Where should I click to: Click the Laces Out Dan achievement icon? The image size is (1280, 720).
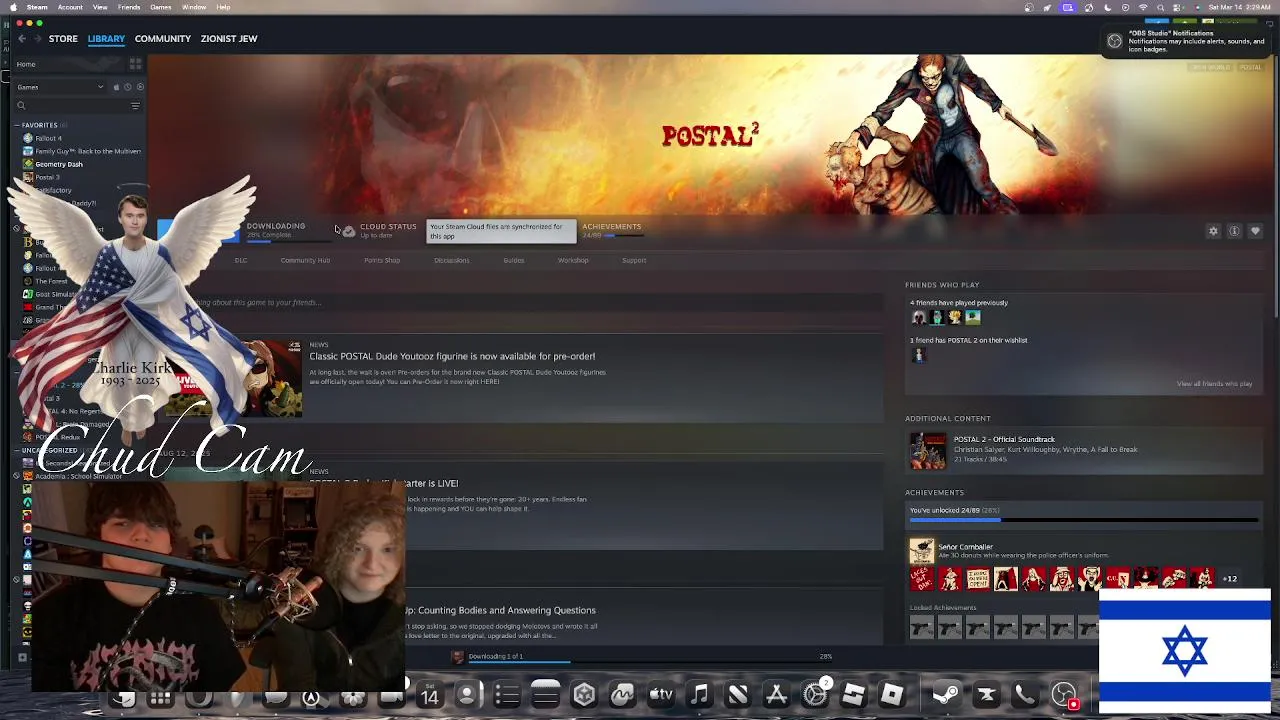point(921,578)
